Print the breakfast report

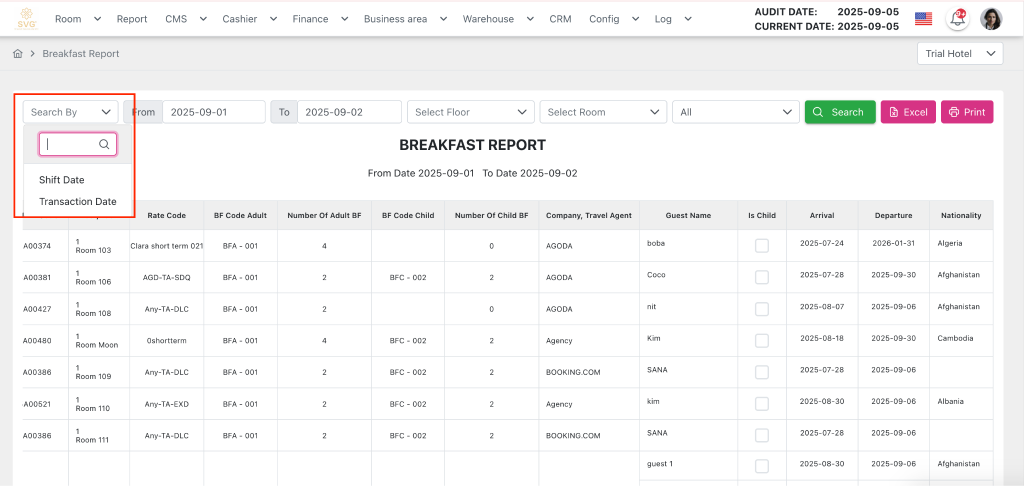click(966, 112)
